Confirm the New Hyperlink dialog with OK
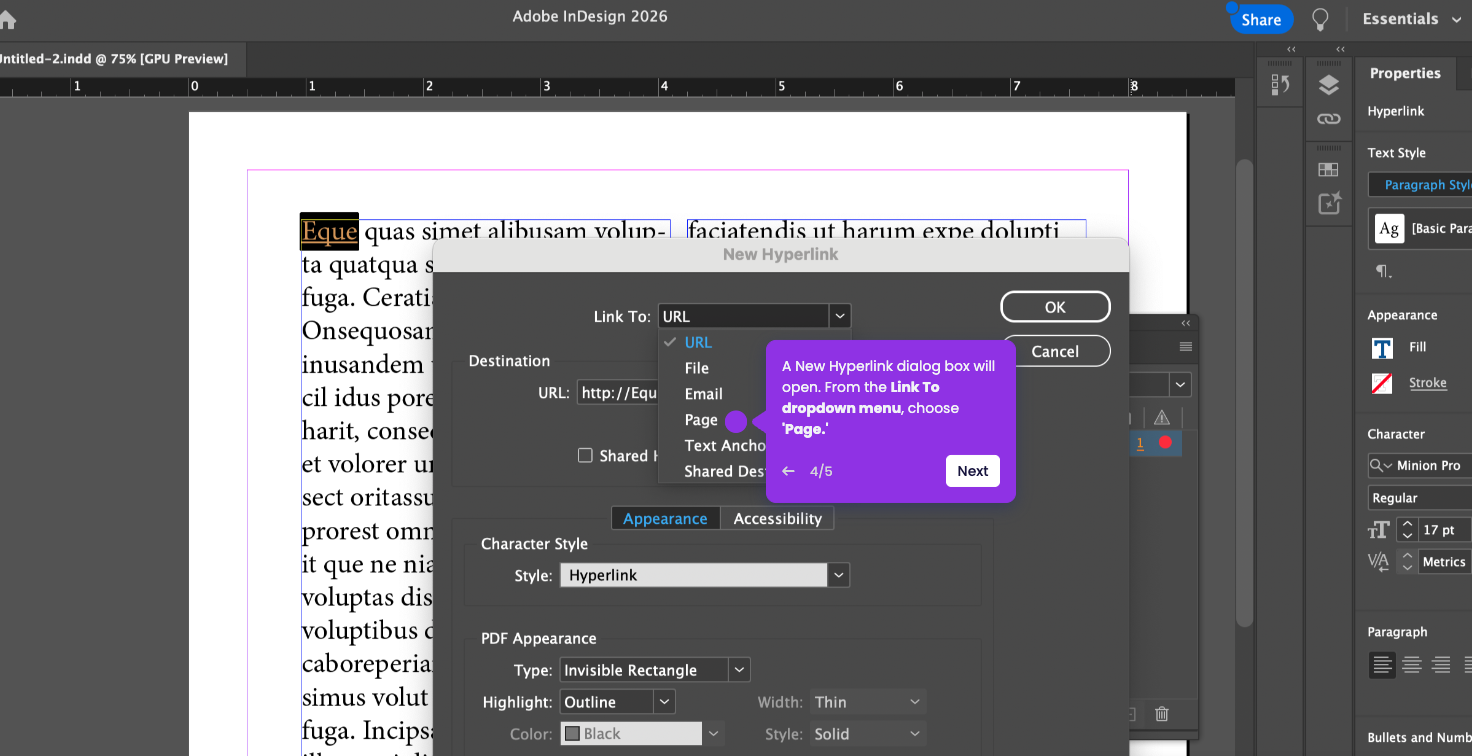Image resolution: width=1472 pixels, height=756 pixels. (x=1055, y=307)
